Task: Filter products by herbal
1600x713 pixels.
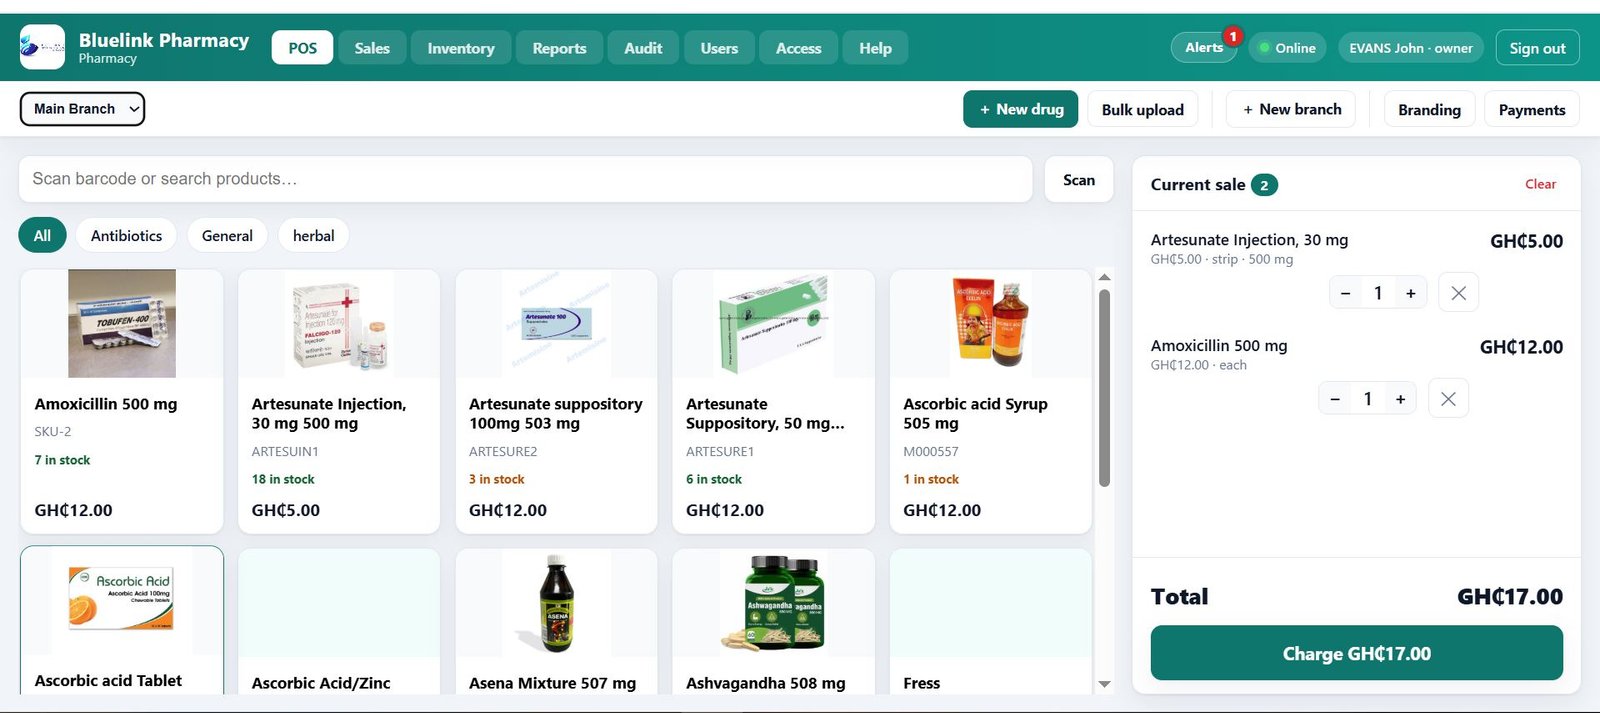Action: (314, 236)
